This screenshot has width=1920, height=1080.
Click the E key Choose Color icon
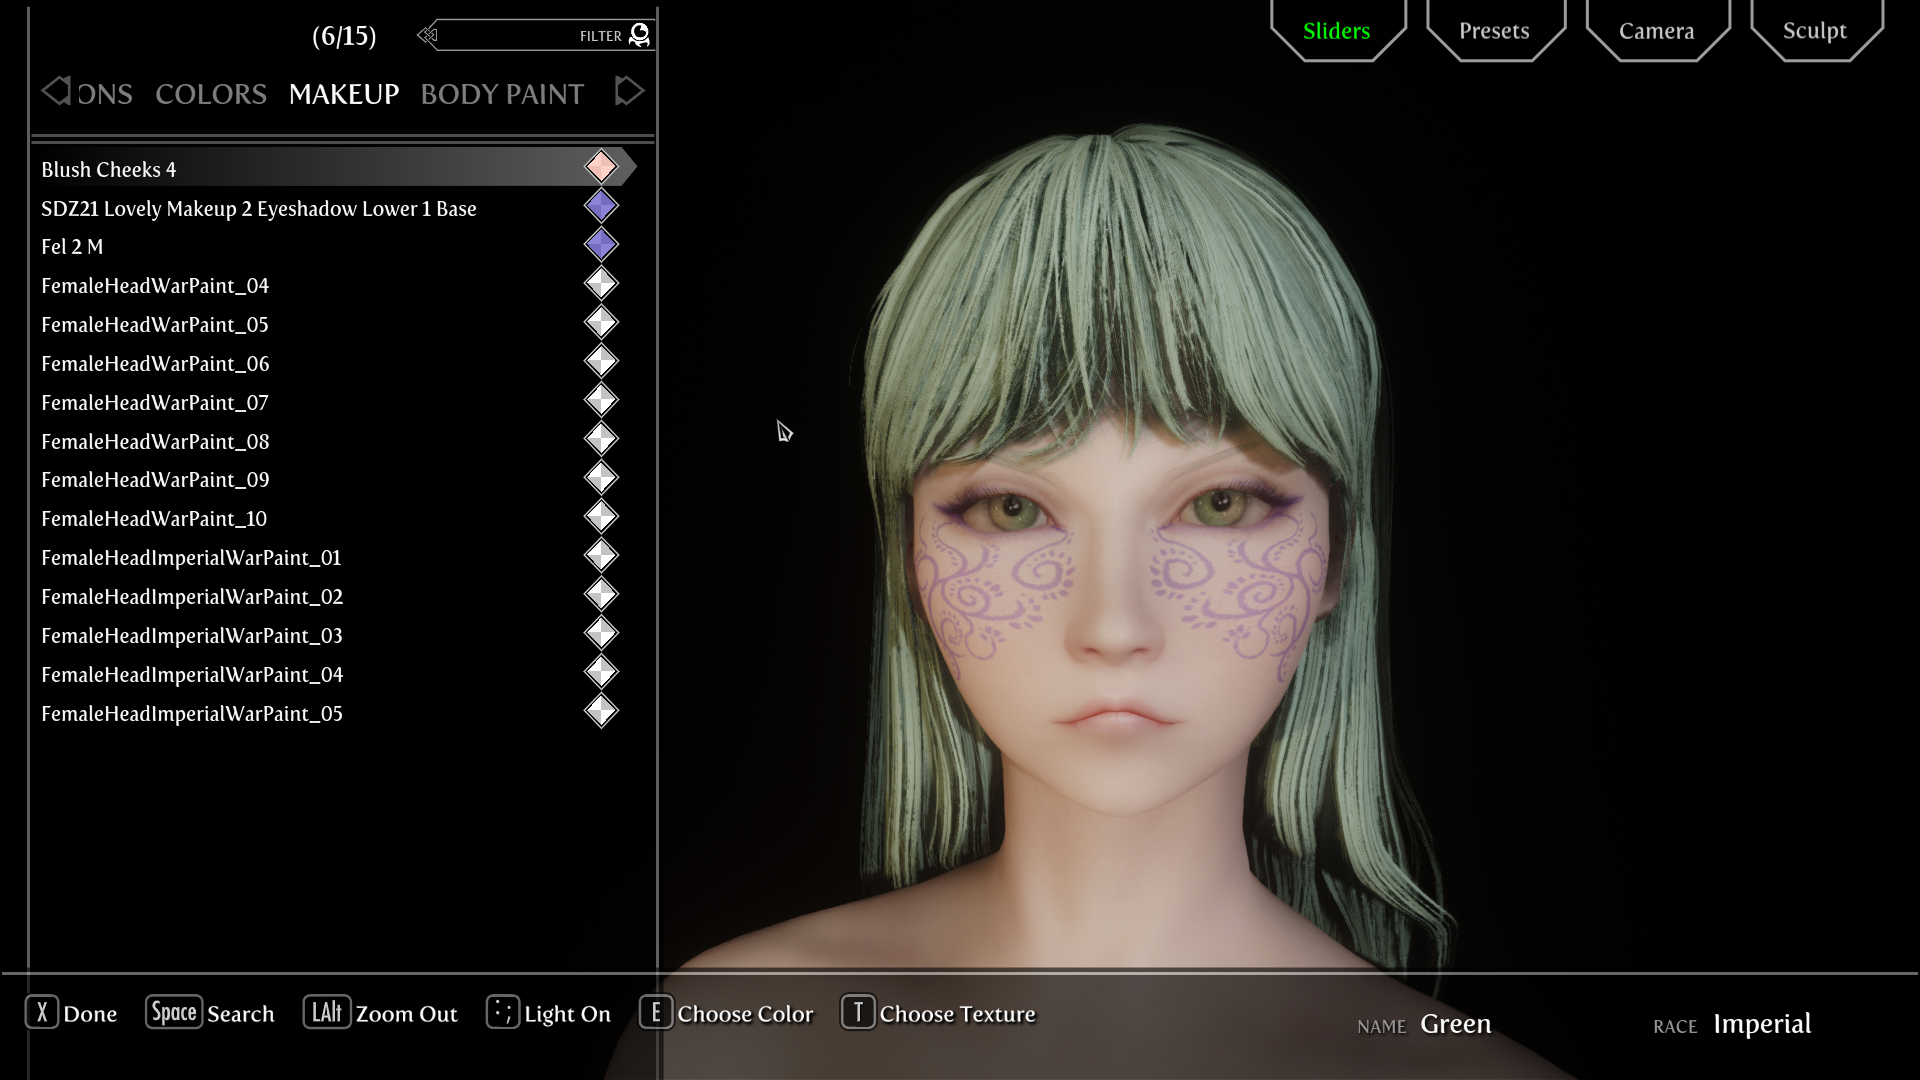tap(655, 1013)
